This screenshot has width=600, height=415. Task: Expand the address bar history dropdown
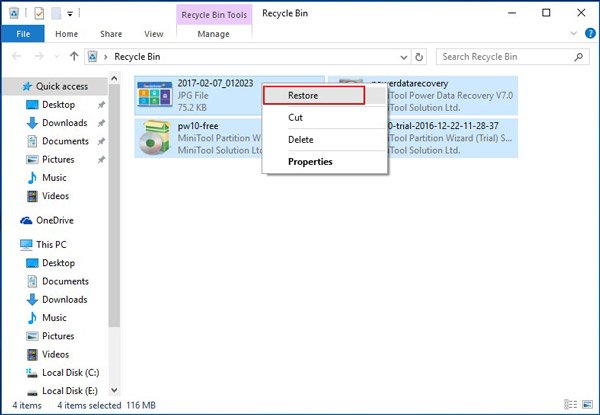404,57
